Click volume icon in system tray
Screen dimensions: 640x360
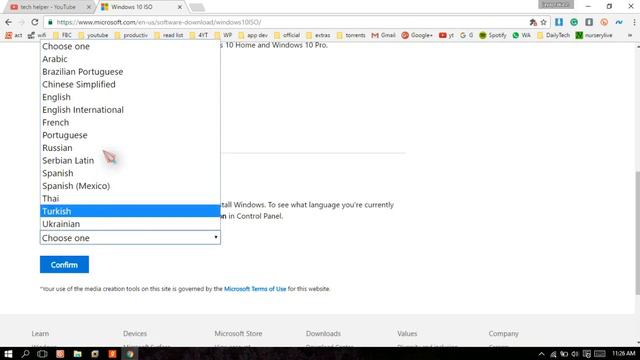[575, 354]
